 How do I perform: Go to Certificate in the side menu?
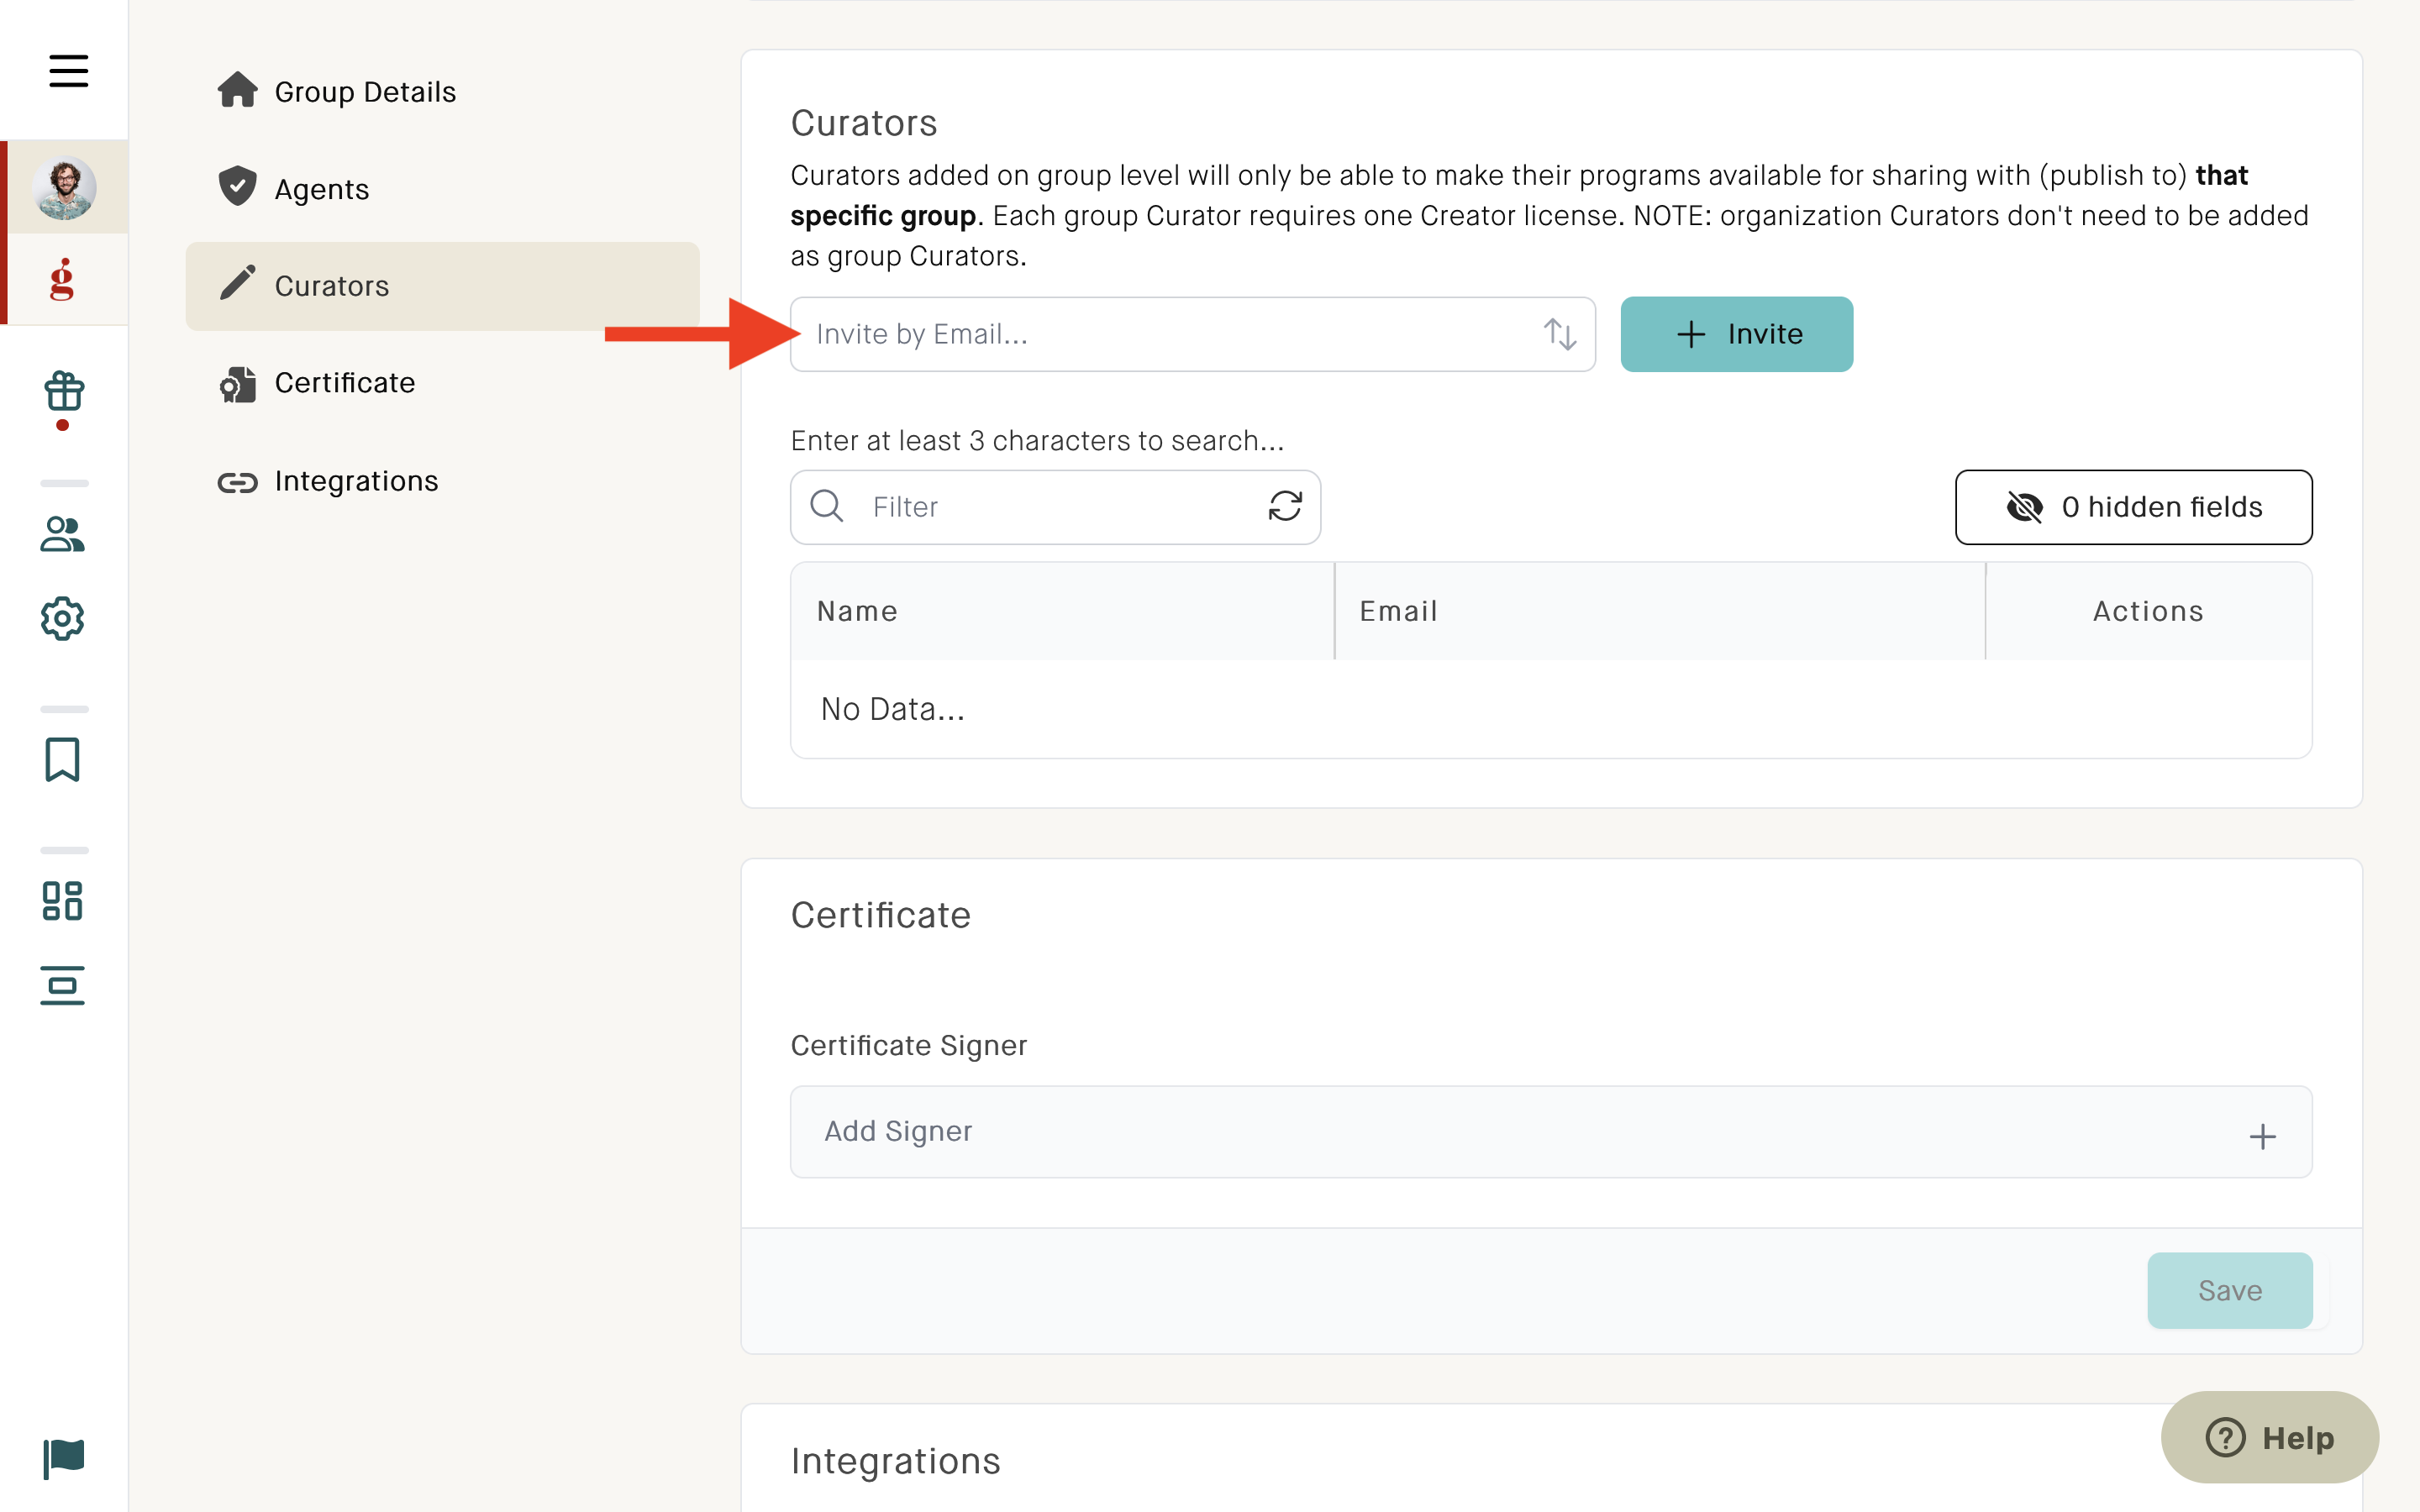pos(442,383)
